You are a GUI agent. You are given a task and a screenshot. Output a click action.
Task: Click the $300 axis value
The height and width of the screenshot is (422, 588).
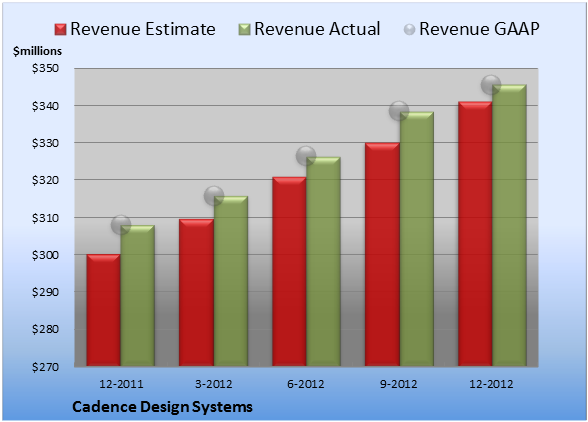point(45,255)
